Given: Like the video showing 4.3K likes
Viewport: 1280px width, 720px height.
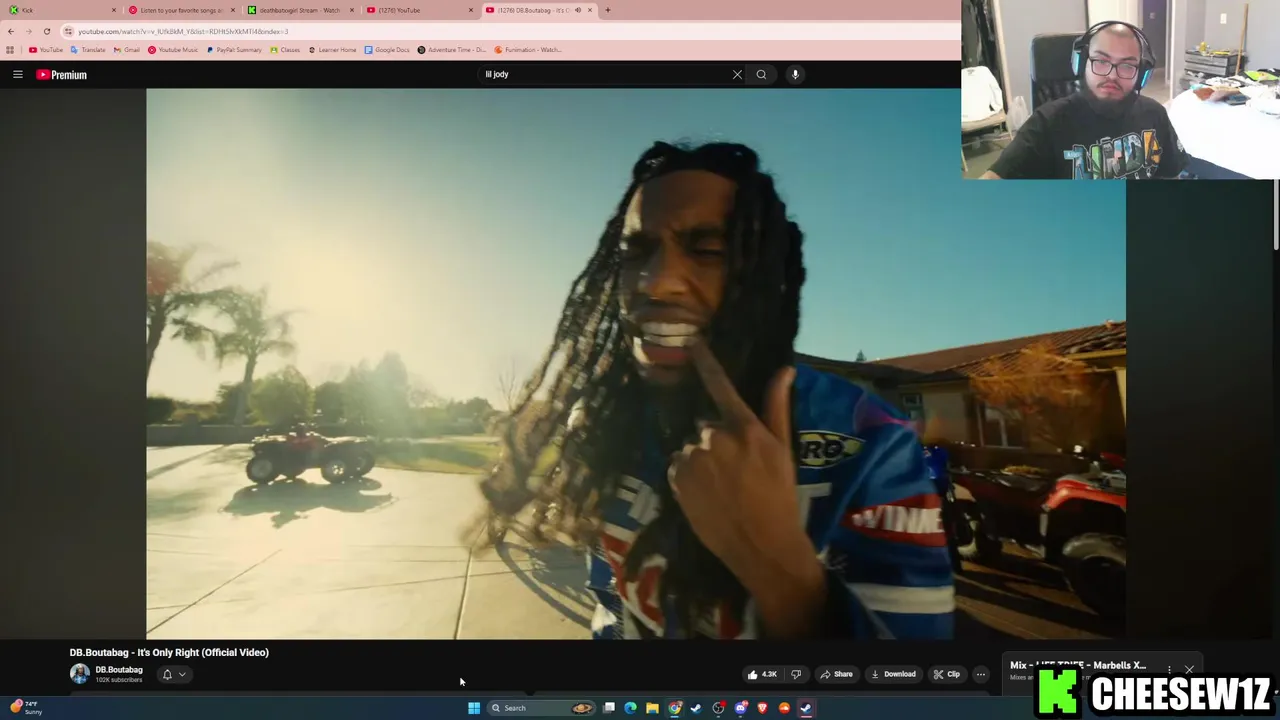Looking at the screenshot, I should point(762,674).
